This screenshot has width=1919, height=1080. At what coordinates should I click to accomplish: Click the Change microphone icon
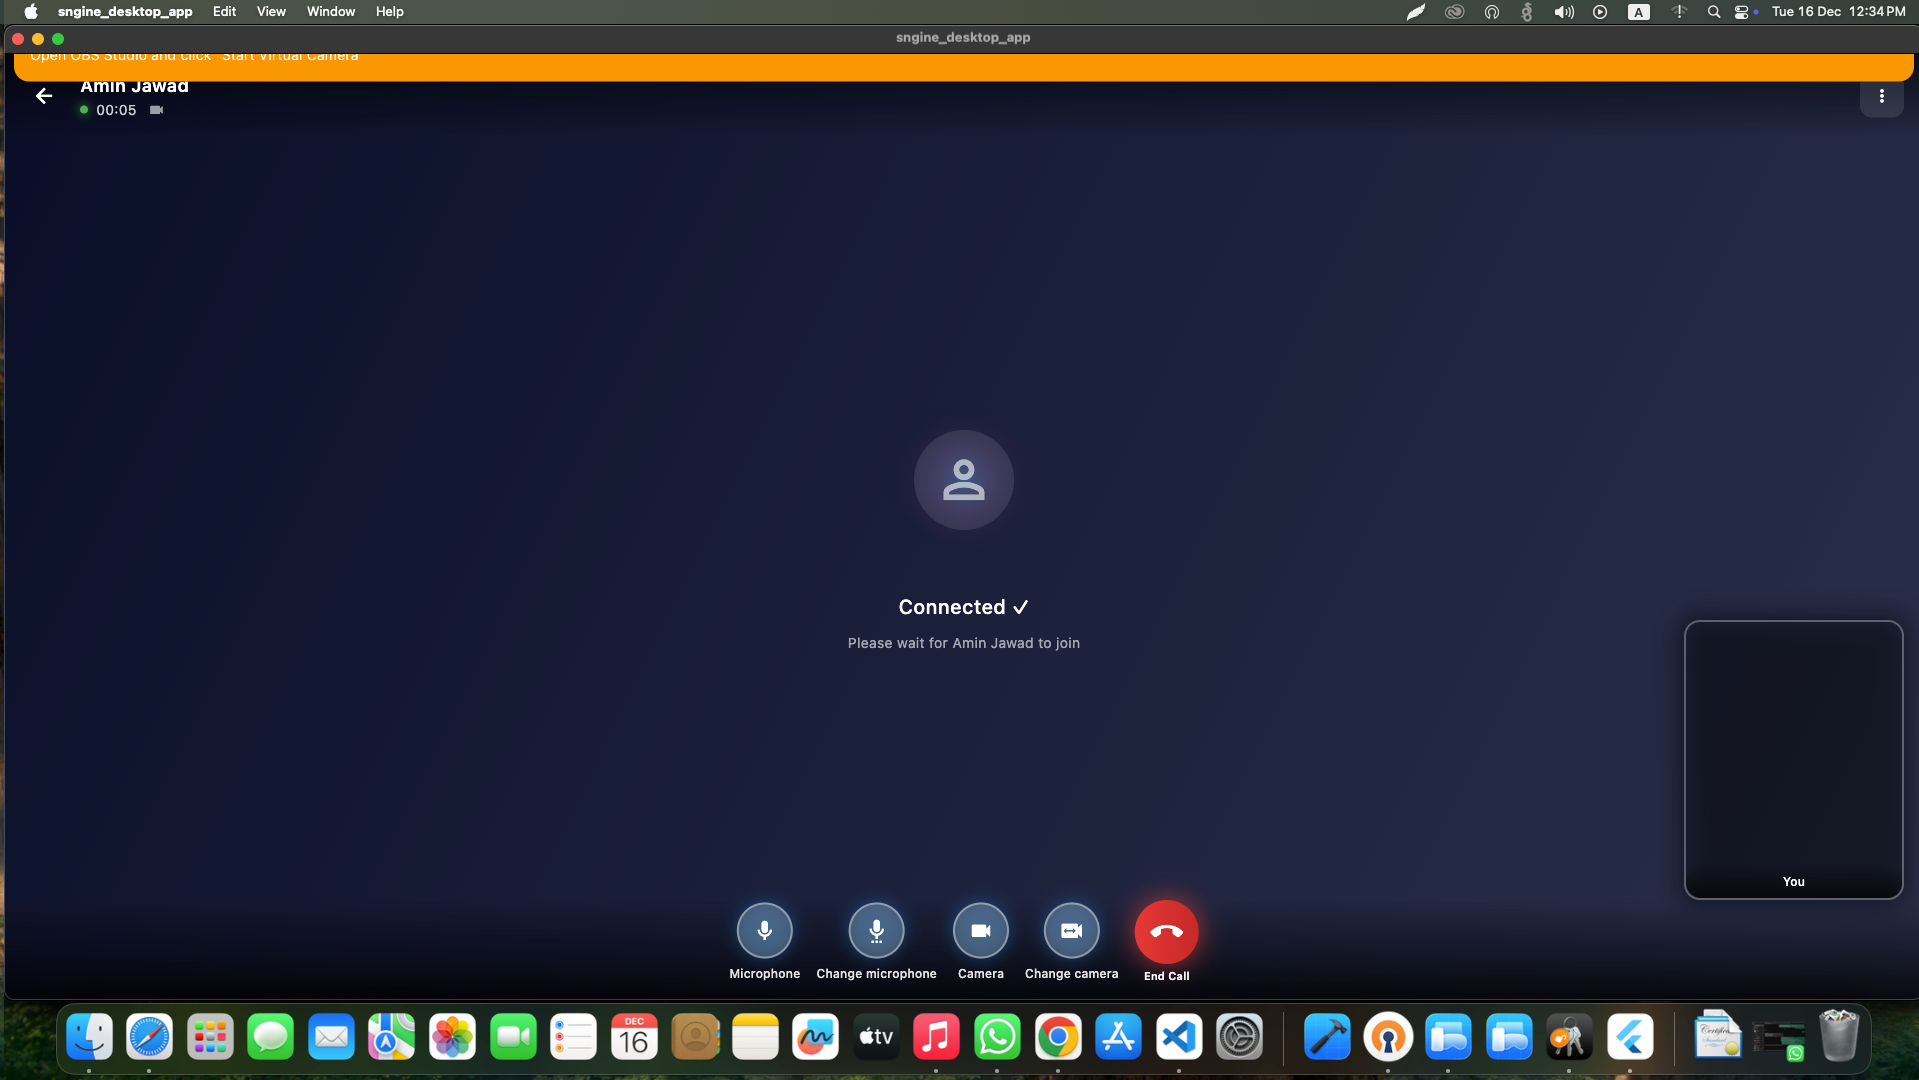876,930
